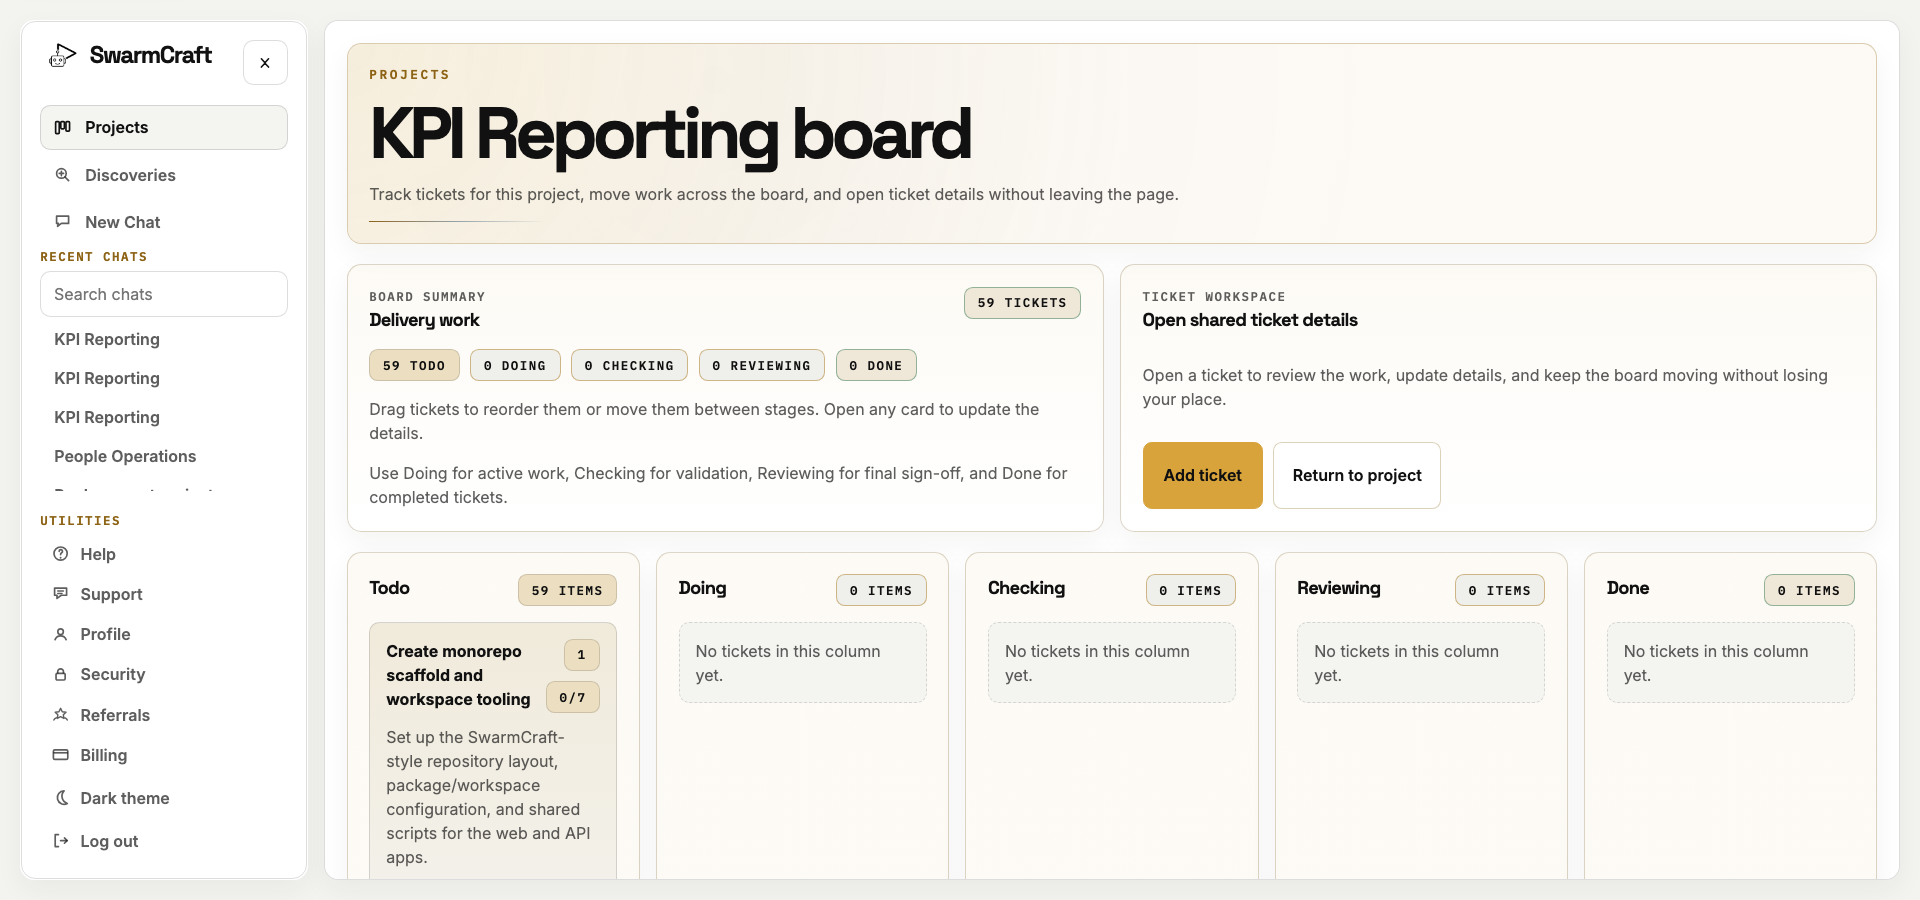Focus the Search chats field
This screenshot has height=900, width=1920.
pos(164,294)
